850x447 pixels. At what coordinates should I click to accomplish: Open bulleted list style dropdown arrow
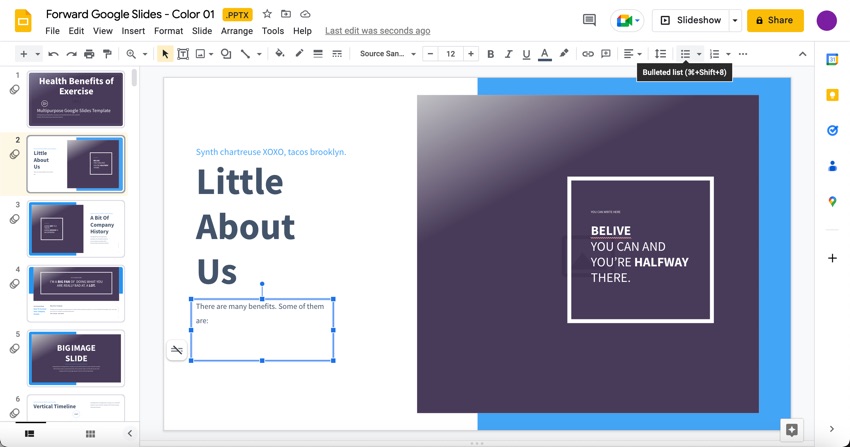tap(699, 54)
